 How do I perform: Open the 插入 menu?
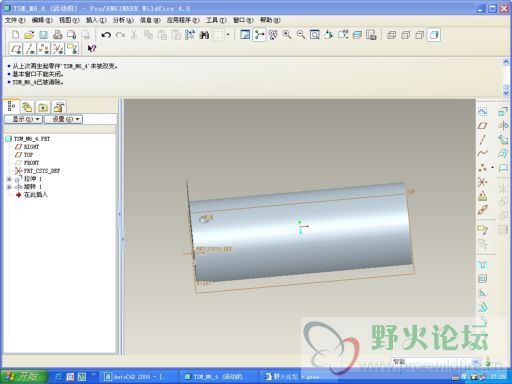pyautogui.click(x=96, y=20)
